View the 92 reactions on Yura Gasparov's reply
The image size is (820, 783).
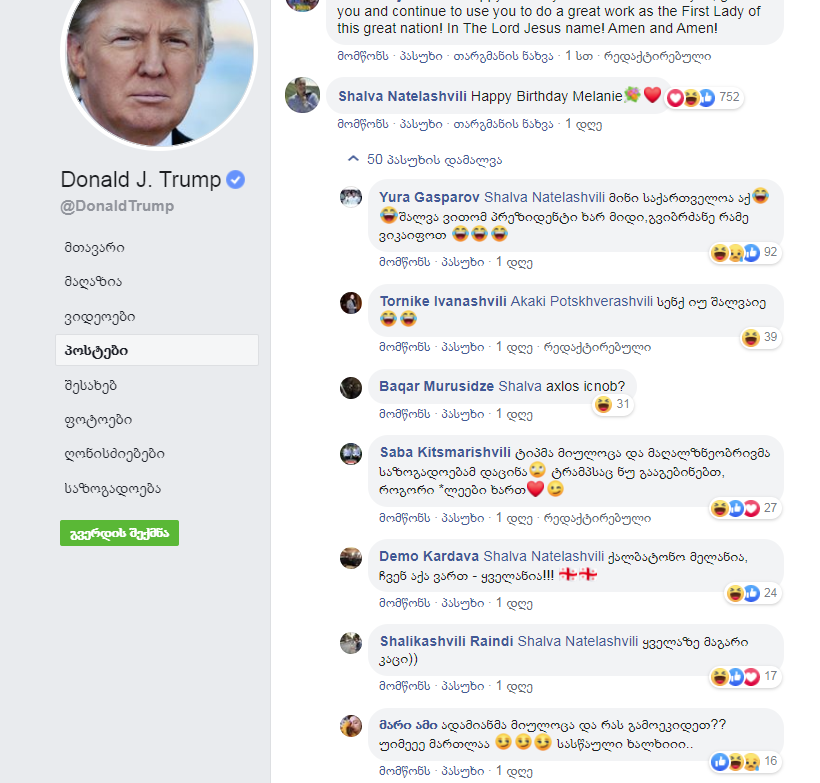coord(745,253)
